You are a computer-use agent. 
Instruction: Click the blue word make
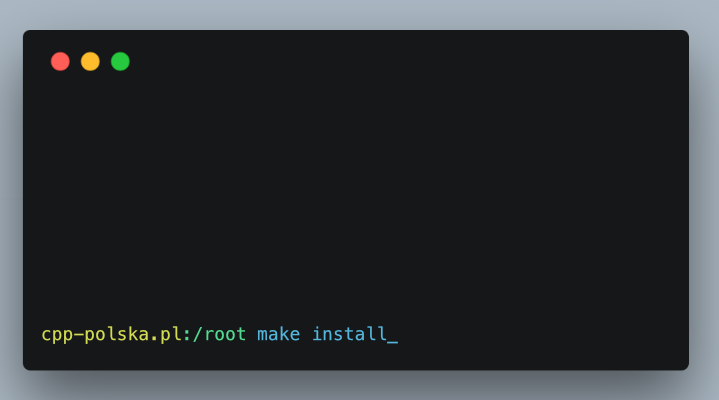point(278,334)
